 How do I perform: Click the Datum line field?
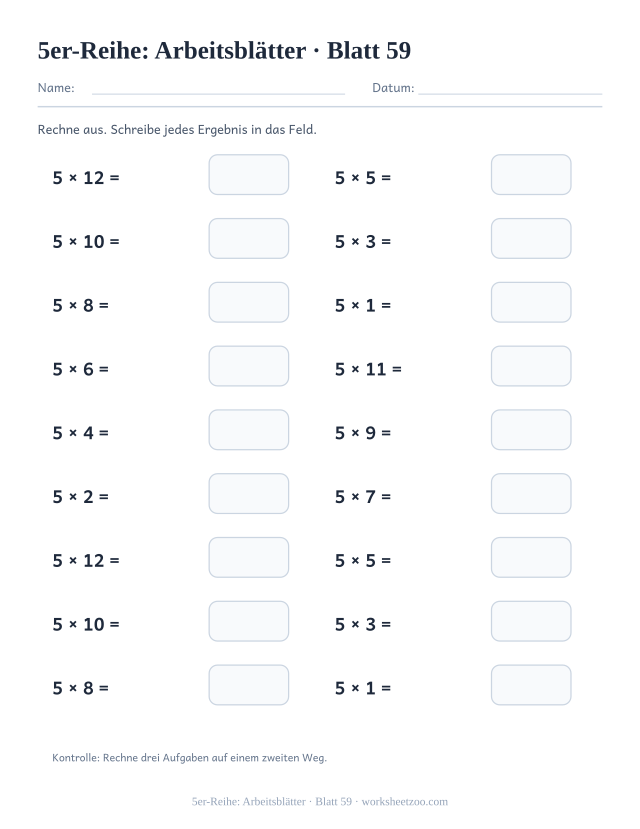510,88
